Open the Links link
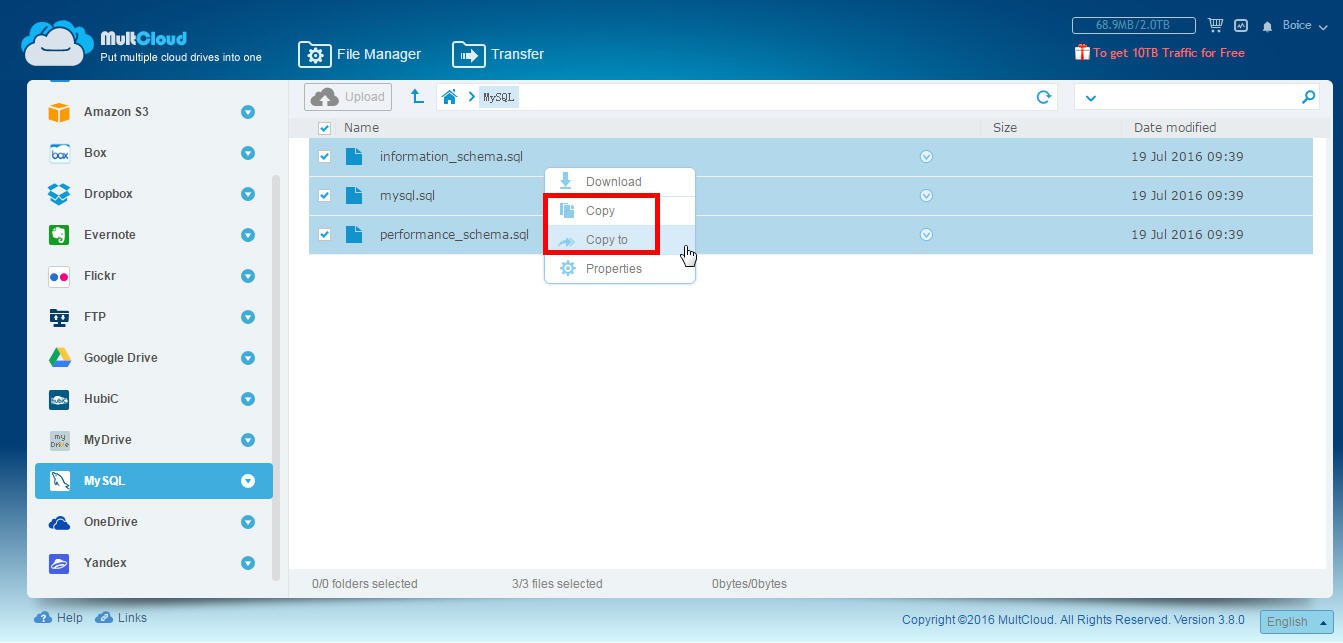 coord(121,618)
